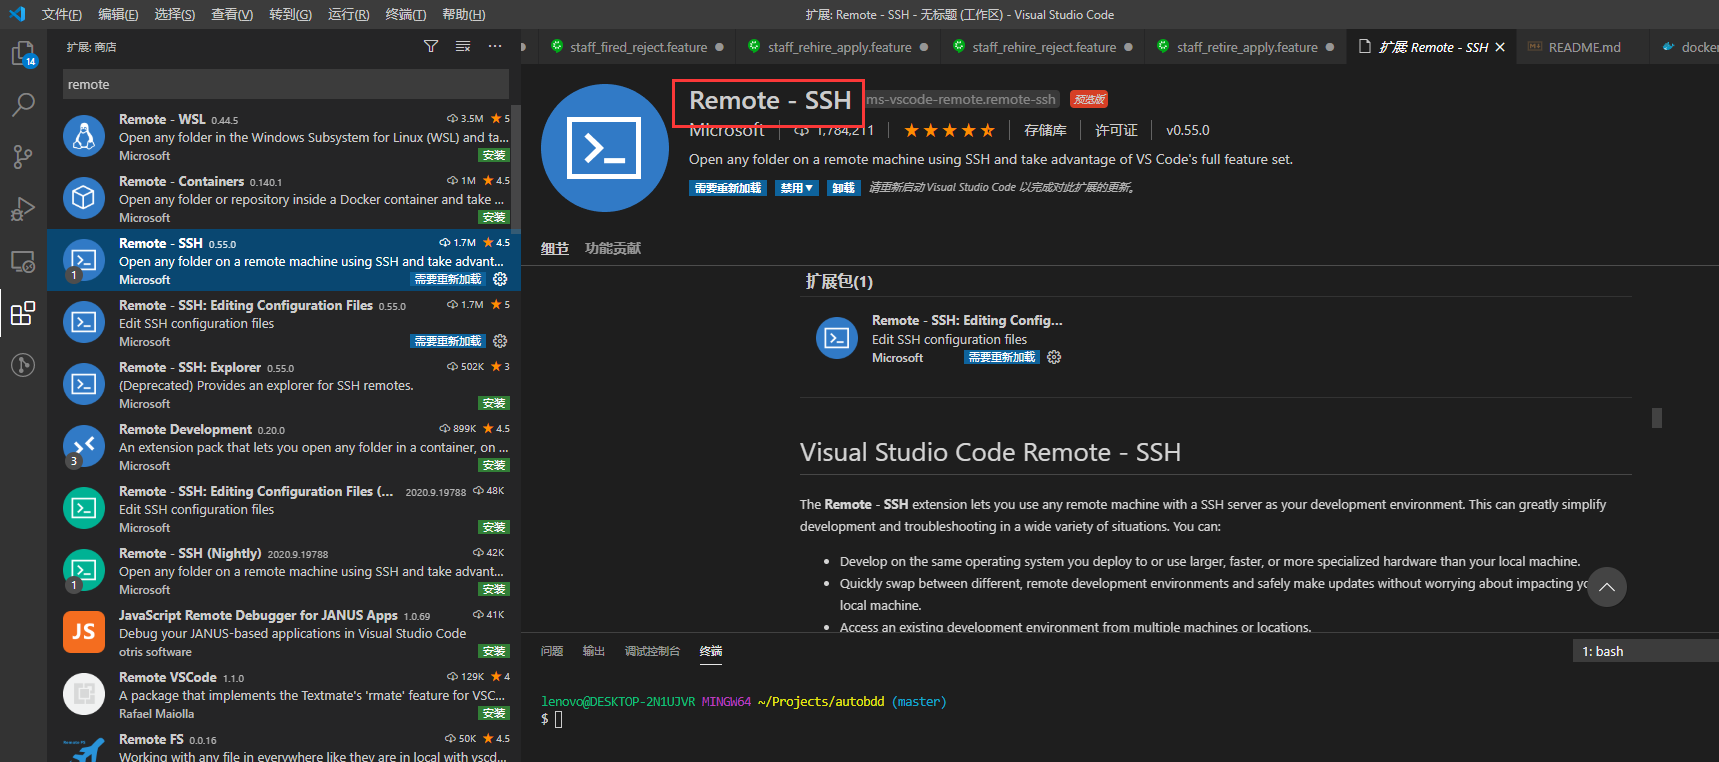Screen dimensions: 1719x762
Task: Install the Remote Development extension pack
Action: 494,465
